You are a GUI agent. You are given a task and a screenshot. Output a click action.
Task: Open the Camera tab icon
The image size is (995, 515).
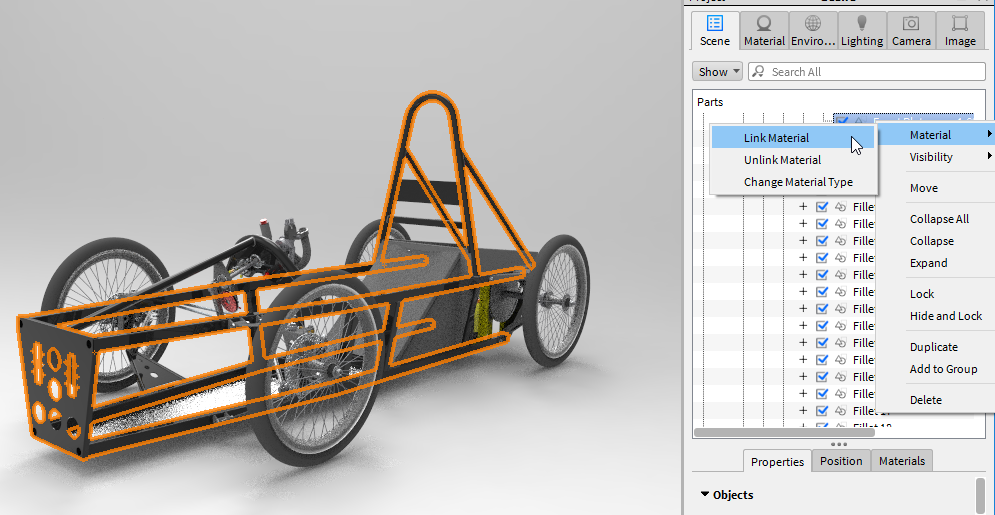911,23
